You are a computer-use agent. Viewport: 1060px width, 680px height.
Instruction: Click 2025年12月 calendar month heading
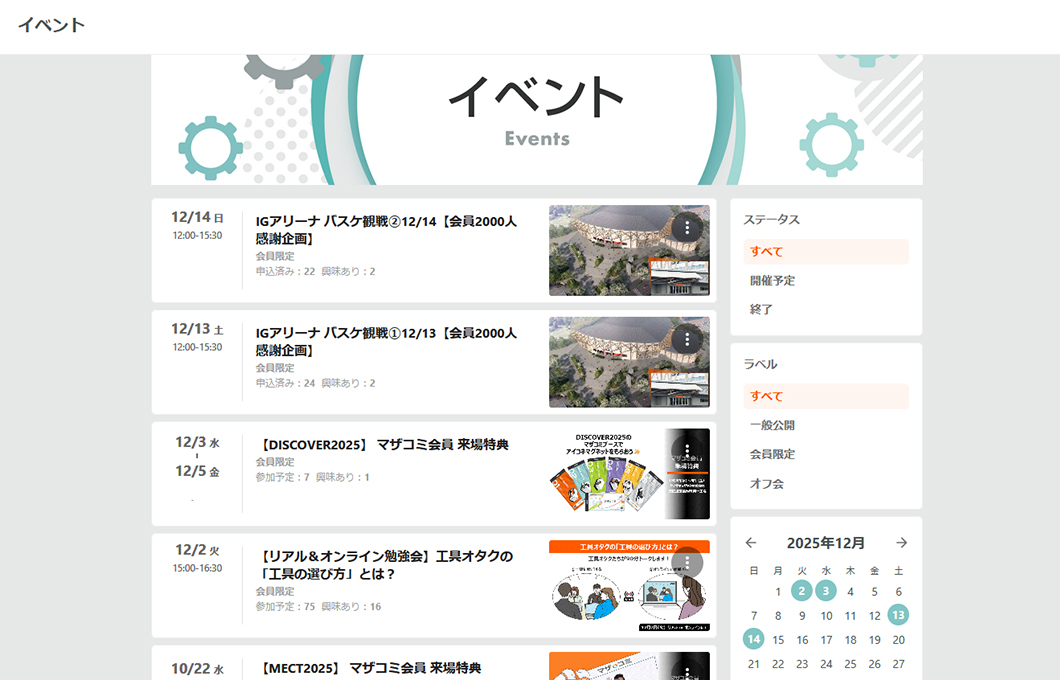[825, 543]
